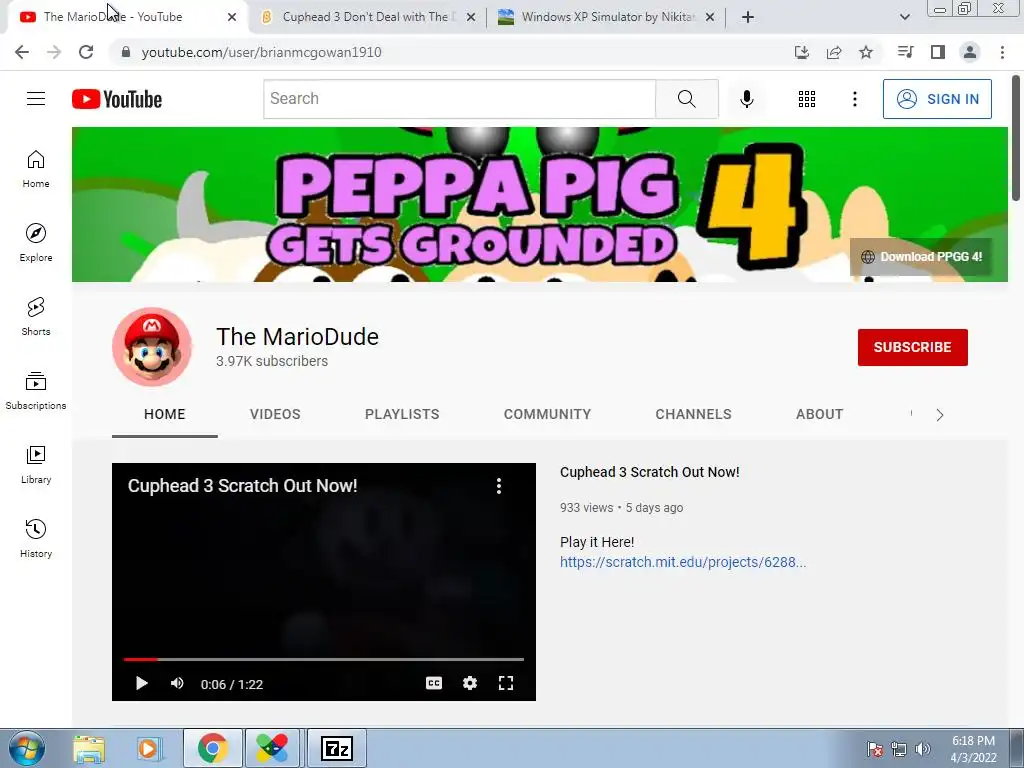Go back with the browser back arrow

click(22, 52)
